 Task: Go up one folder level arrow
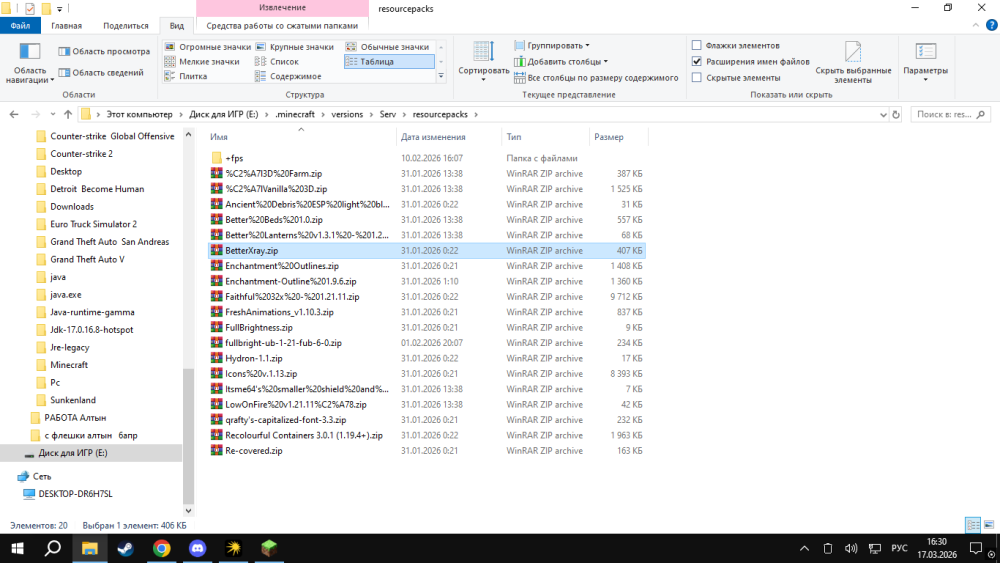click(68, 115)
